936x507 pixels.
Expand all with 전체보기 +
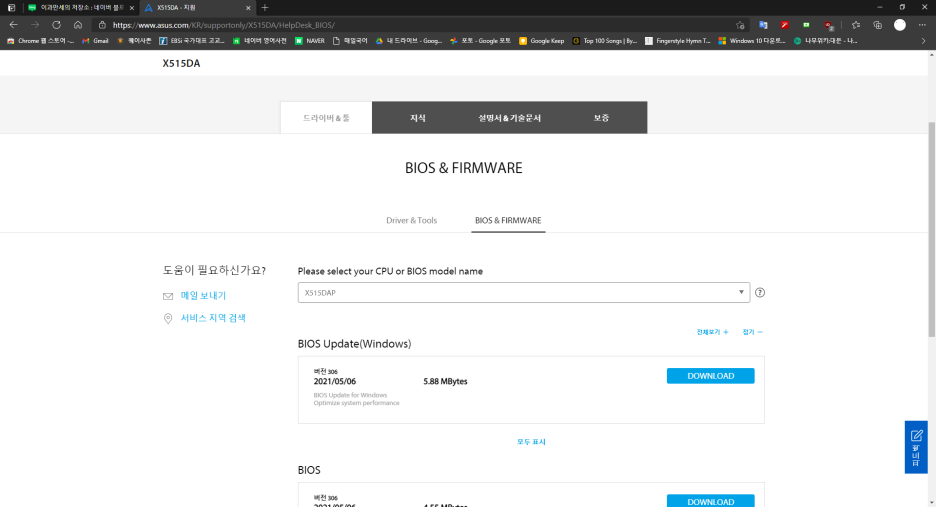pyautogui.click(x=712, y=332)
